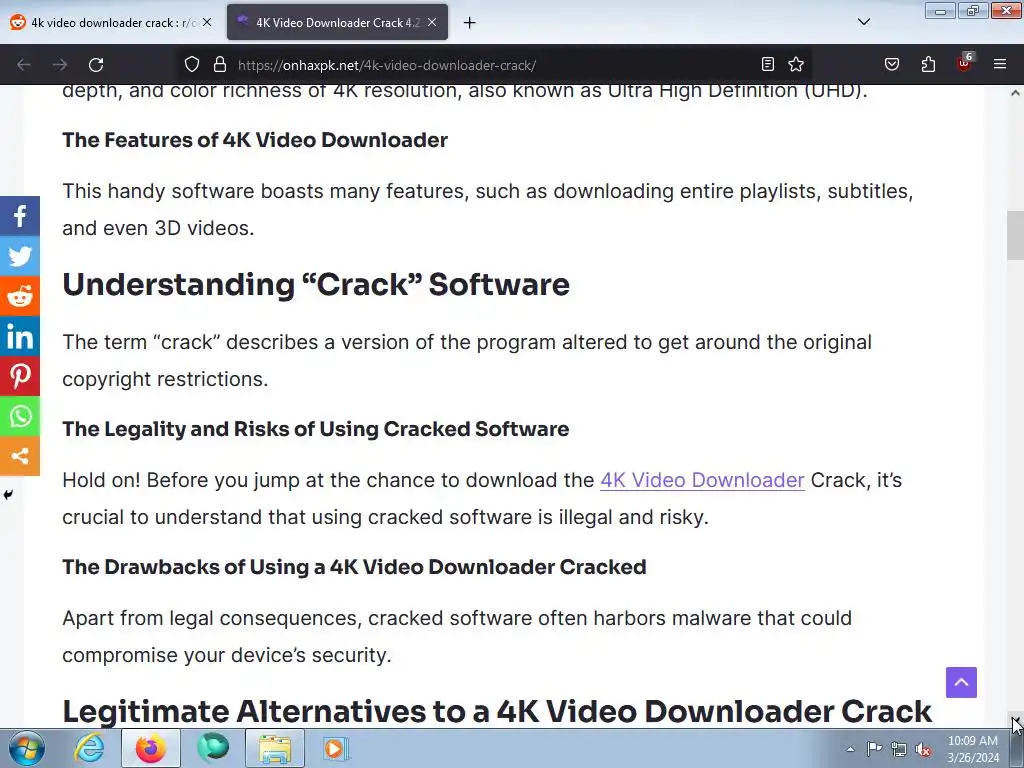Screen dimensions: 1024x768
Task: Open tracking protection shield icon
Action: click(x=191, y=65)
